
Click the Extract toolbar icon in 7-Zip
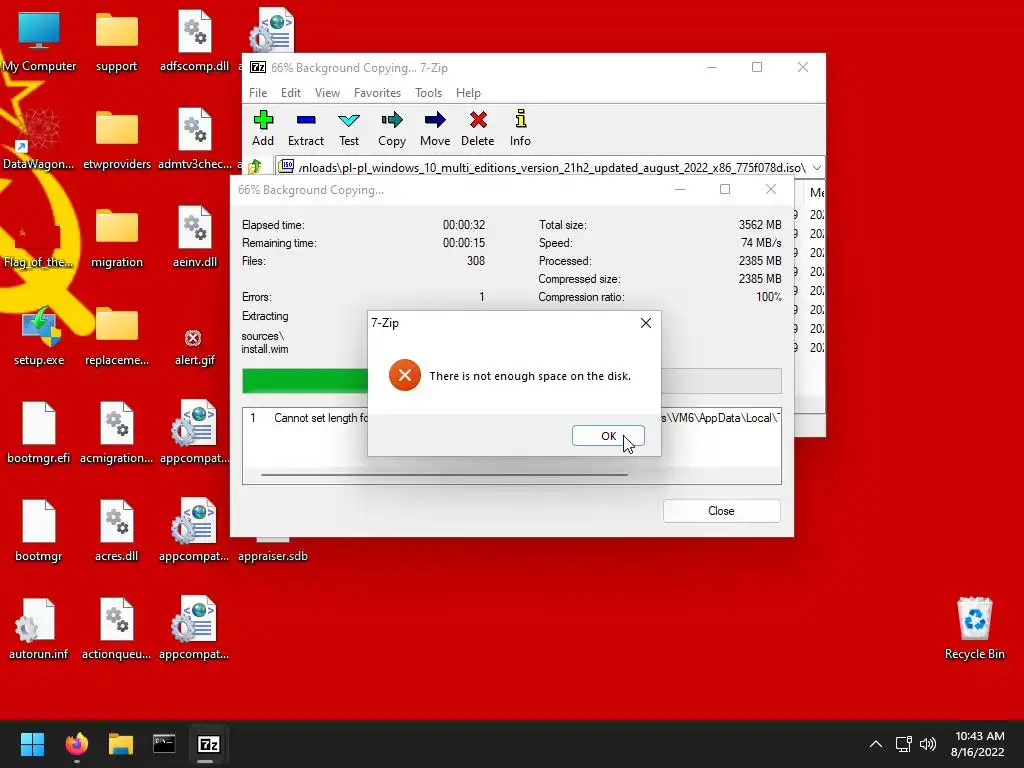pos(306,129)
